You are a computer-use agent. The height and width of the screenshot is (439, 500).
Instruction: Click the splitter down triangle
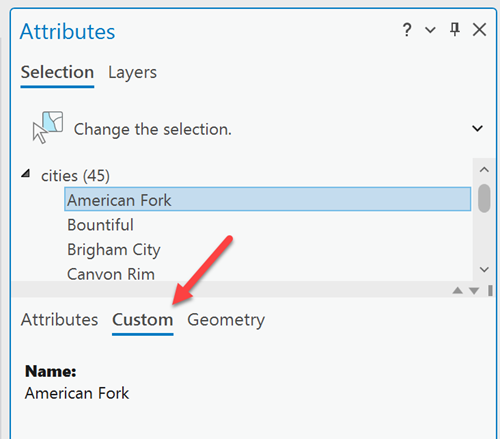[474, 291]
